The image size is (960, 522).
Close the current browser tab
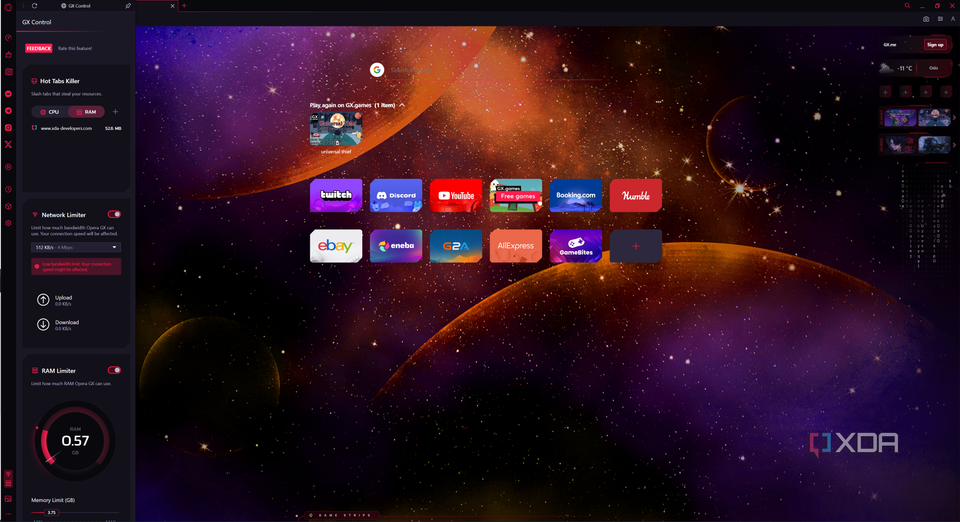pos(172,6)
